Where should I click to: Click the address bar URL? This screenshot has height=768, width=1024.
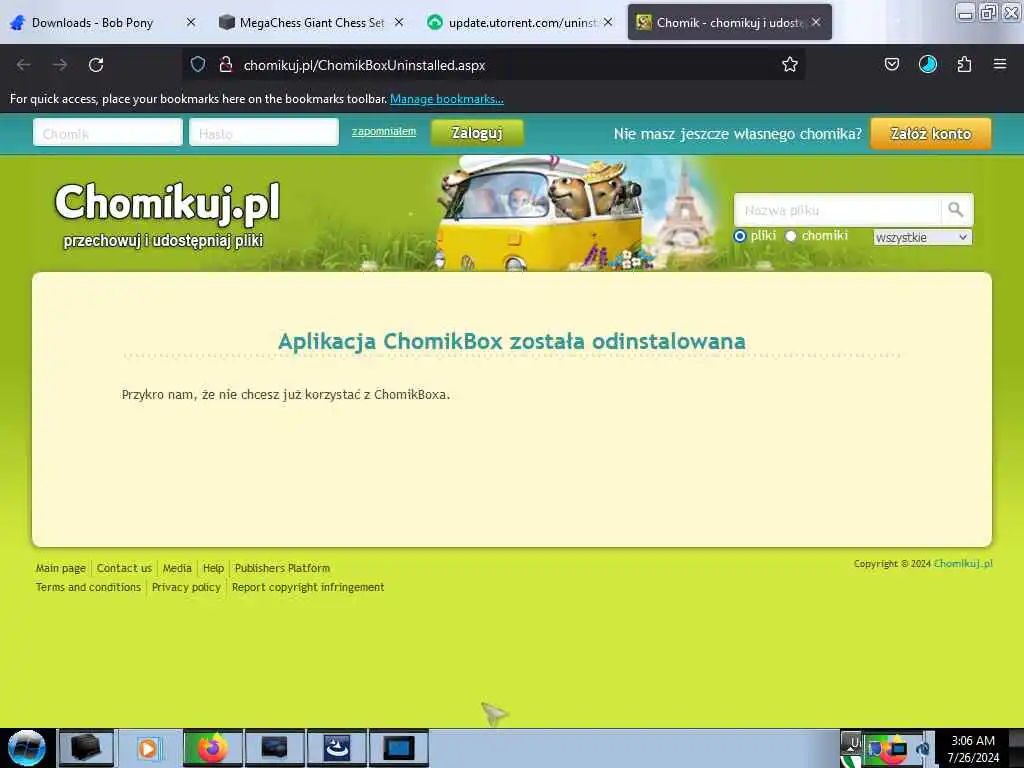pos(364,65)
